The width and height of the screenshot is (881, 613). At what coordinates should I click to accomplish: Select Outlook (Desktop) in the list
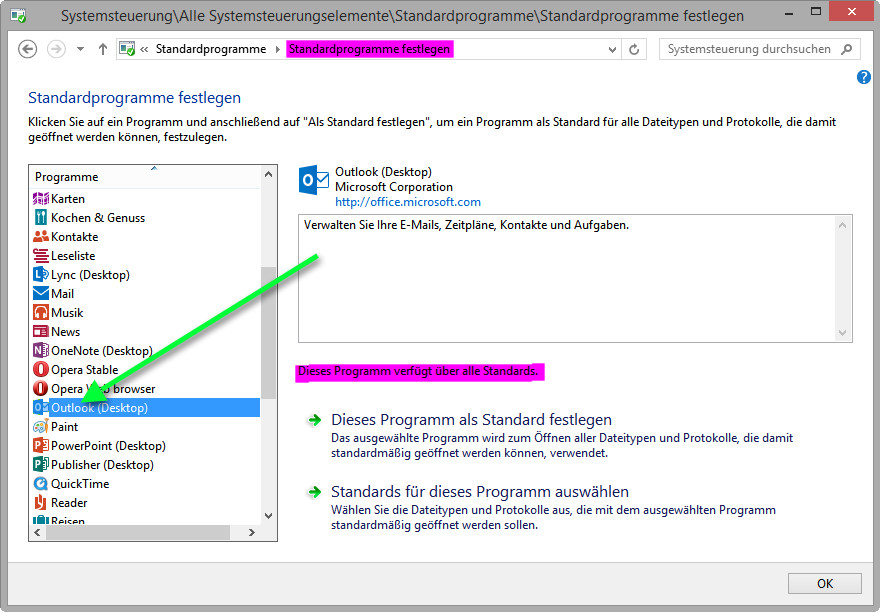(146, 407)
